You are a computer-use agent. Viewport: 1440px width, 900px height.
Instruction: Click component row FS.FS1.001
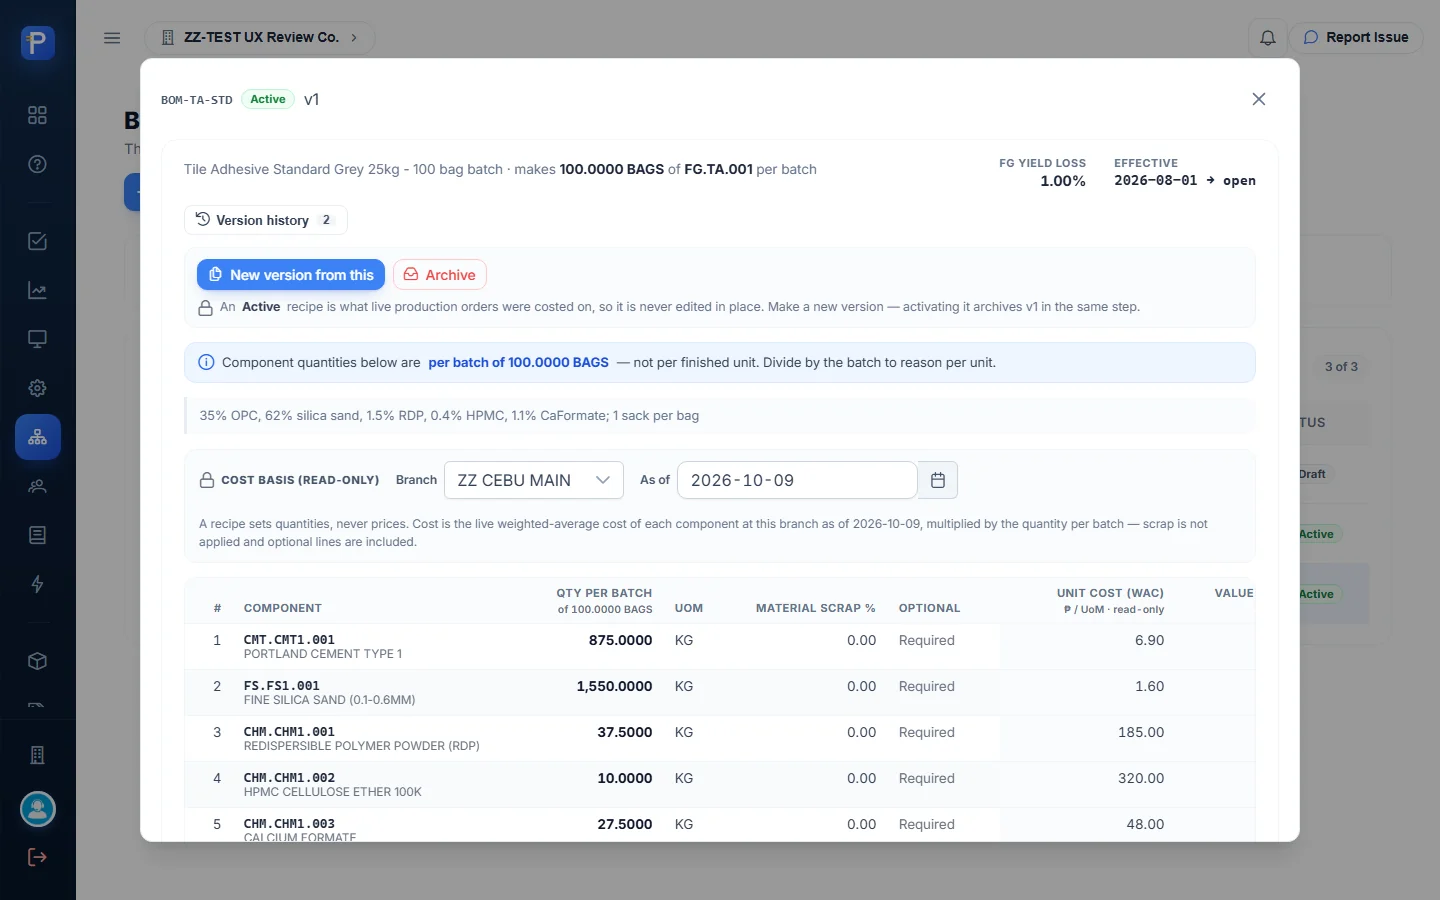[x=720, y=692]
